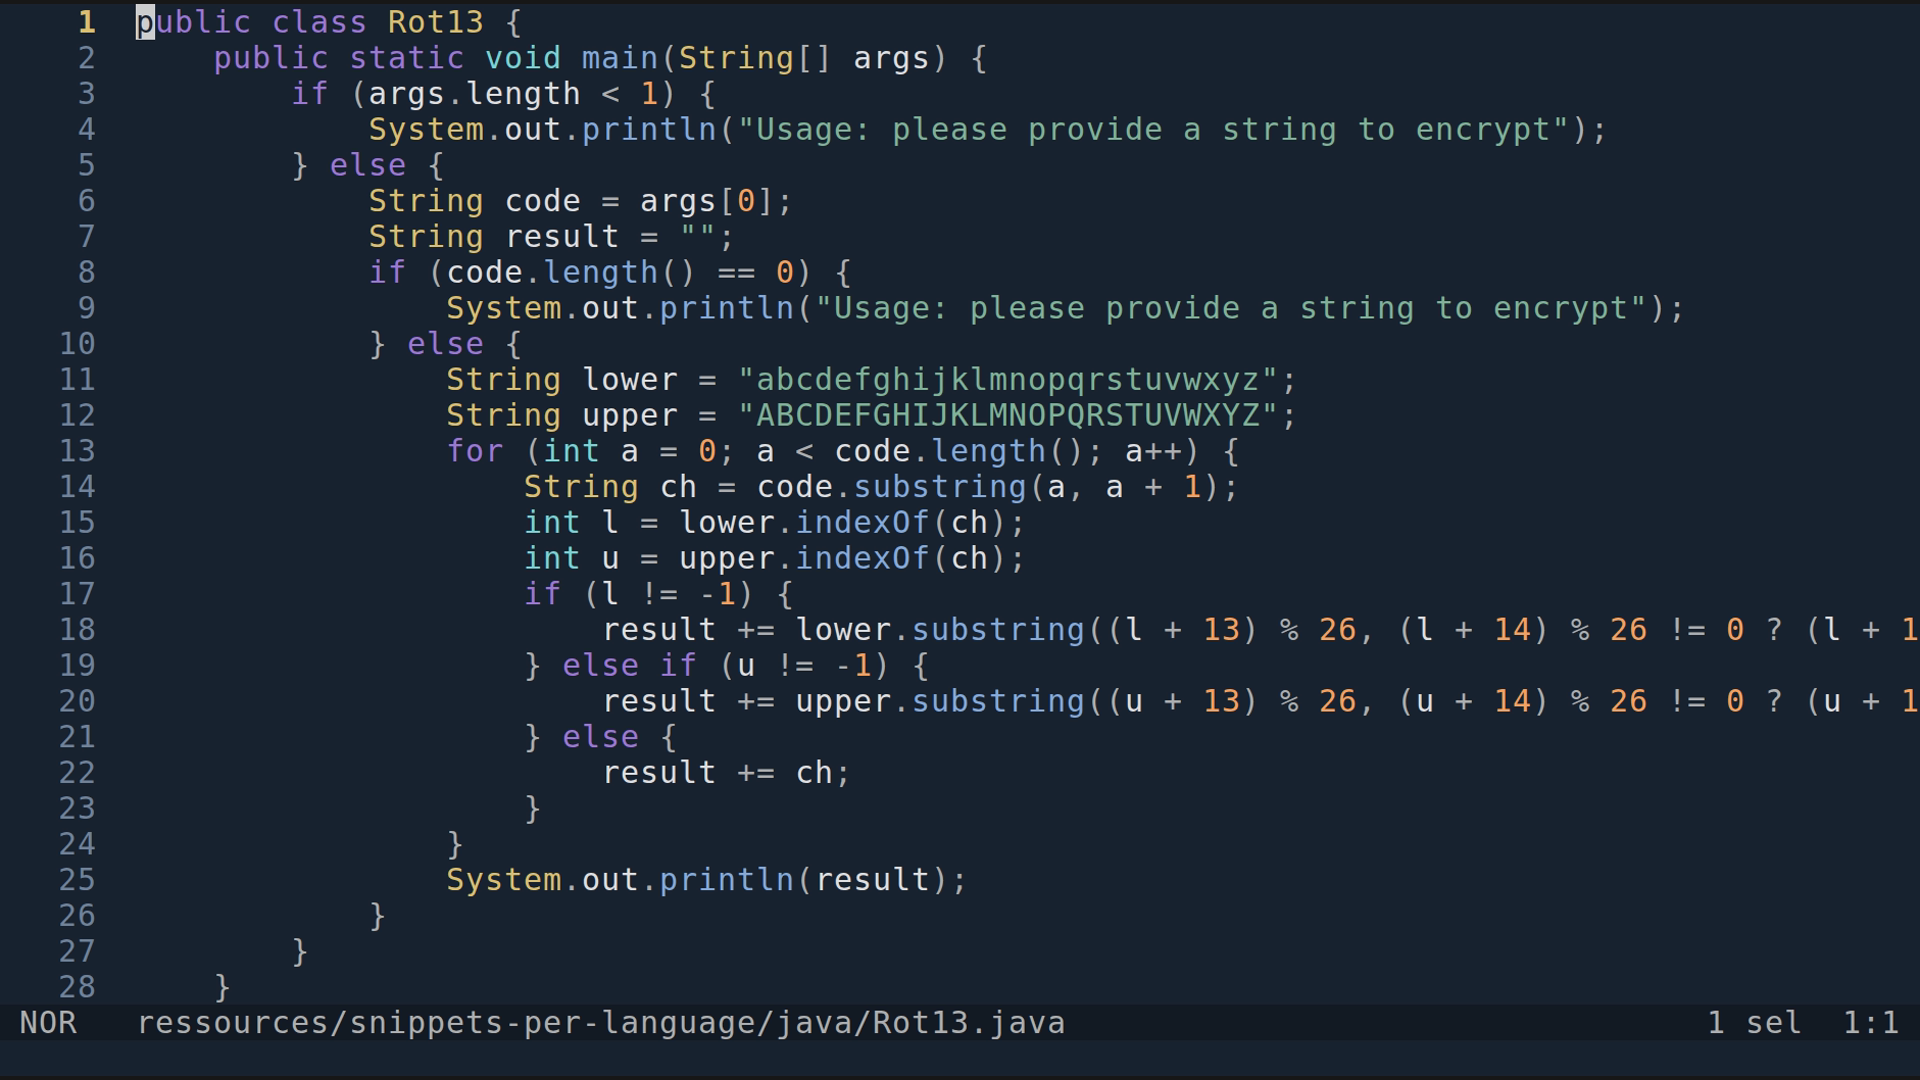This screenshot has height=1080, width=1920.
Task: Click the NOR mode indicator in status bar
Action: [48, 1023]
